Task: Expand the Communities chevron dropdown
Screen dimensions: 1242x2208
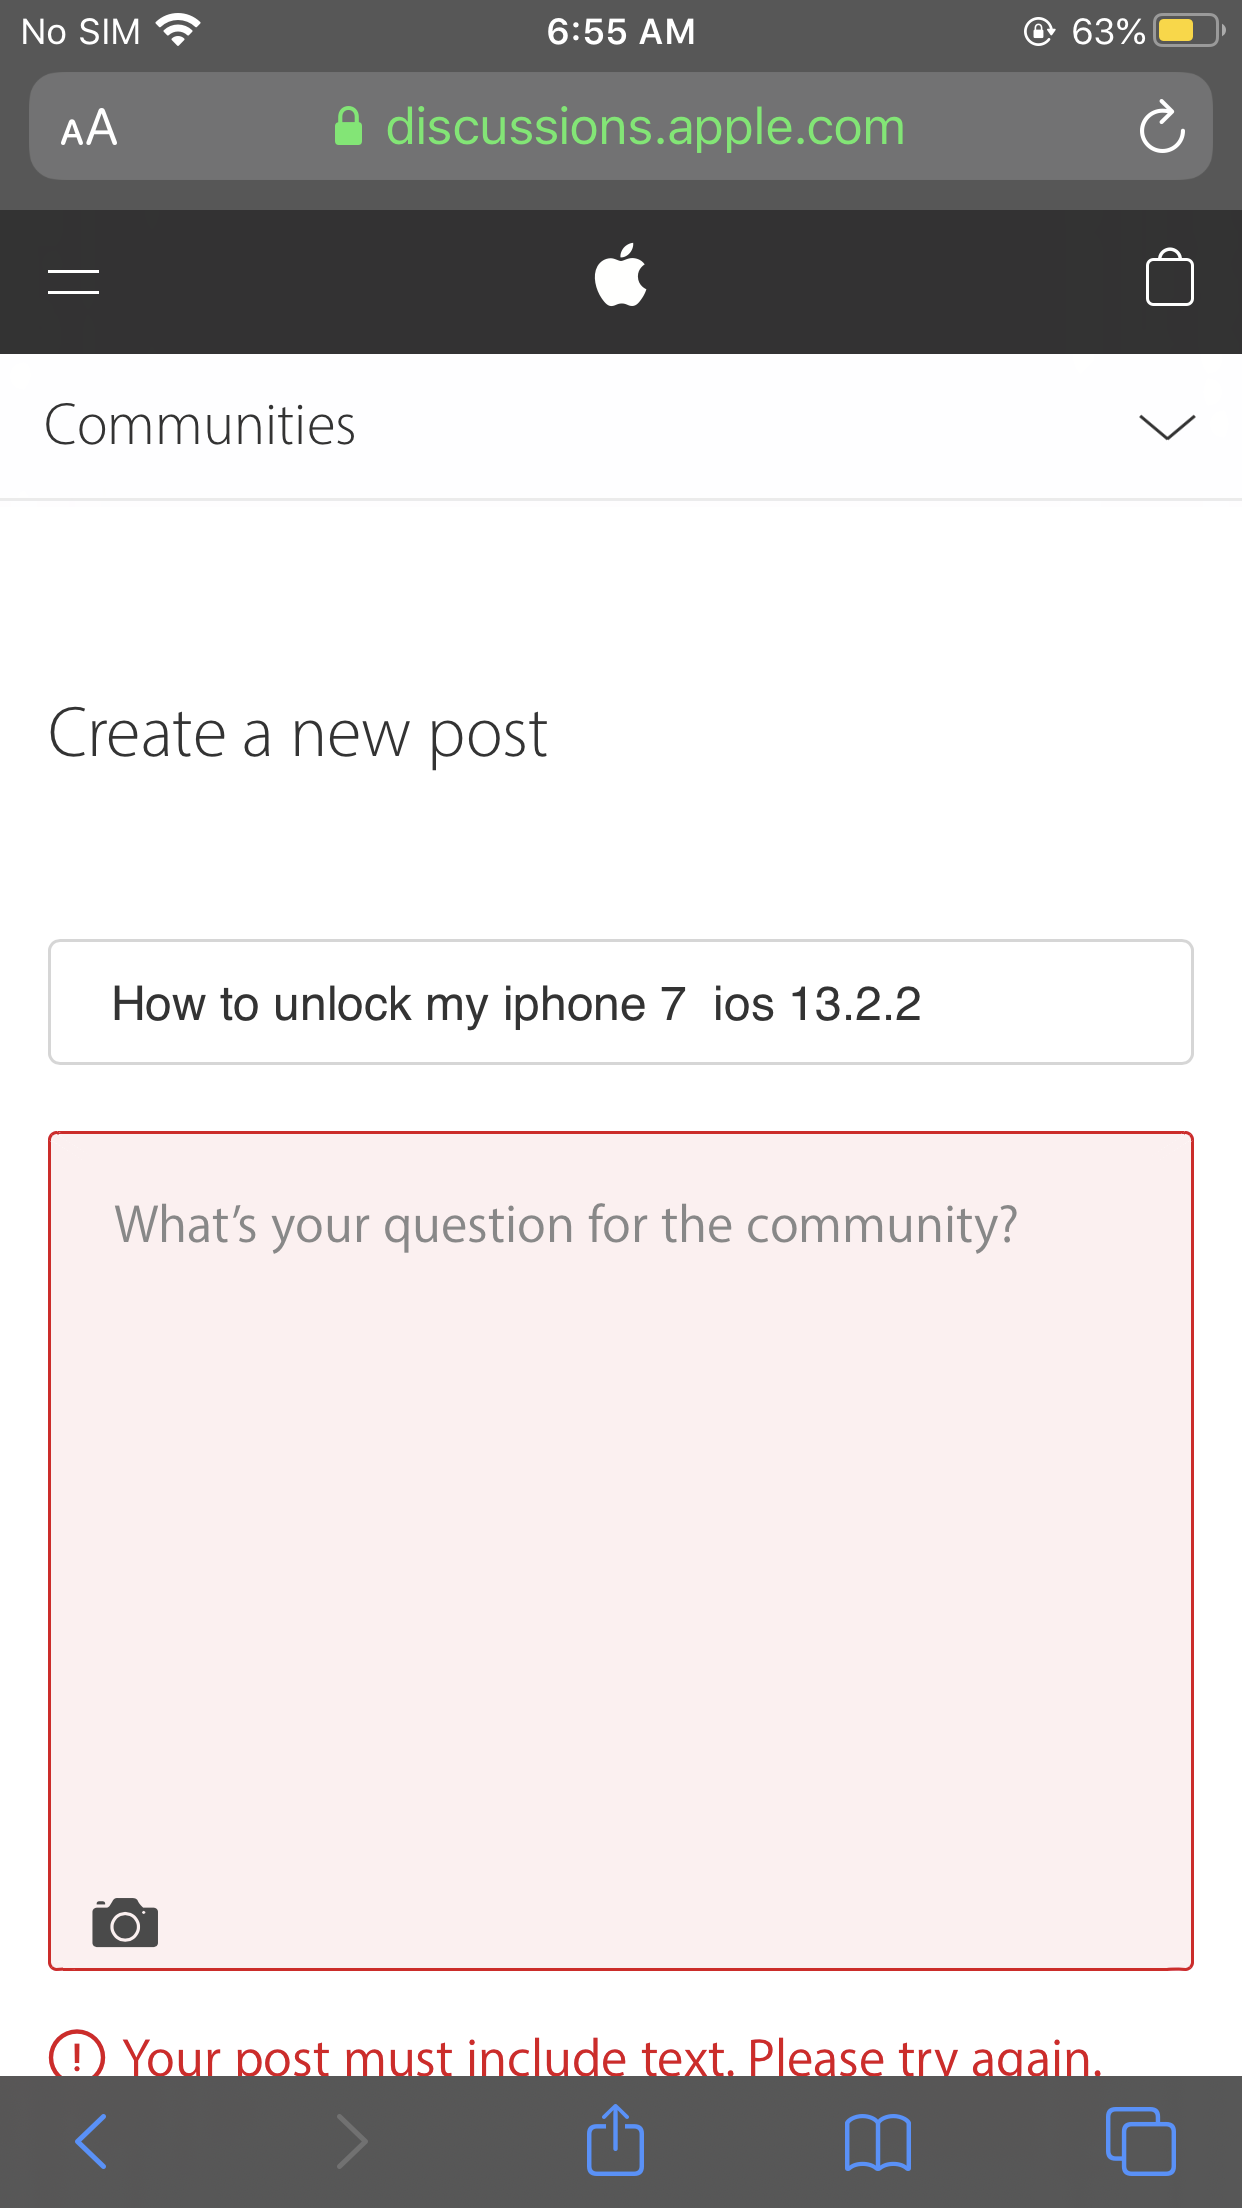Action: pos(1167,427)
